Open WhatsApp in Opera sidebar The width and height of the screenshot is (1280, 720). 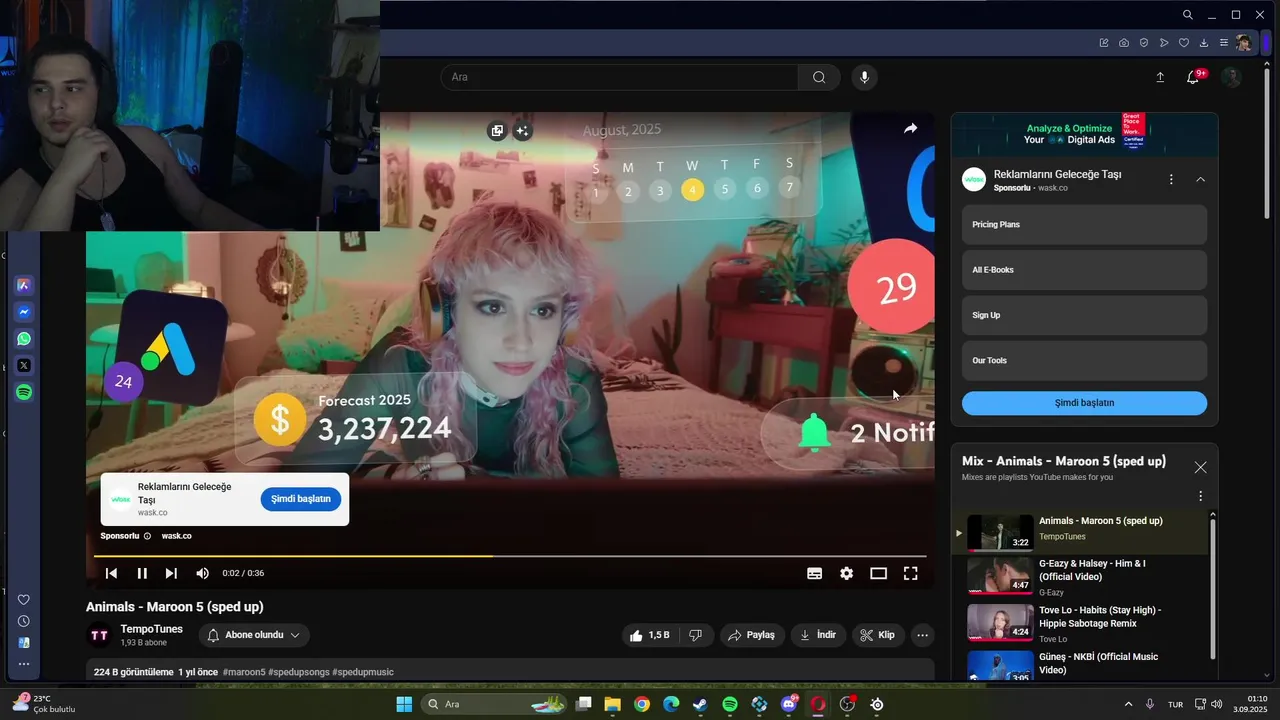(x=24, y=339)
